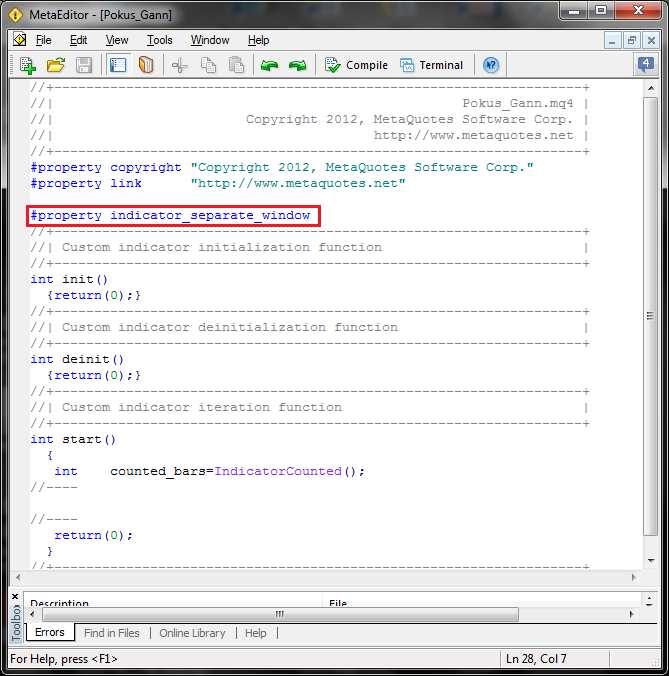Image resolution: width=669 pixels, height=676 pixels.
Task: Open the Help menu
Action: 259,40
